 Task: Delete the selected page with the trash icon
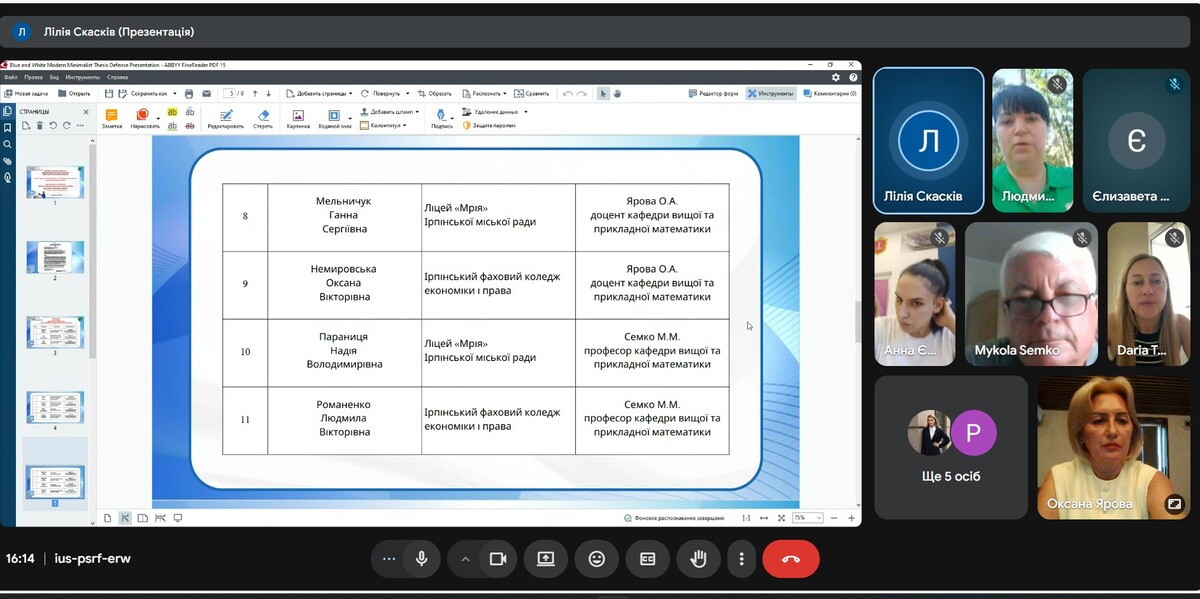point(40,125)
